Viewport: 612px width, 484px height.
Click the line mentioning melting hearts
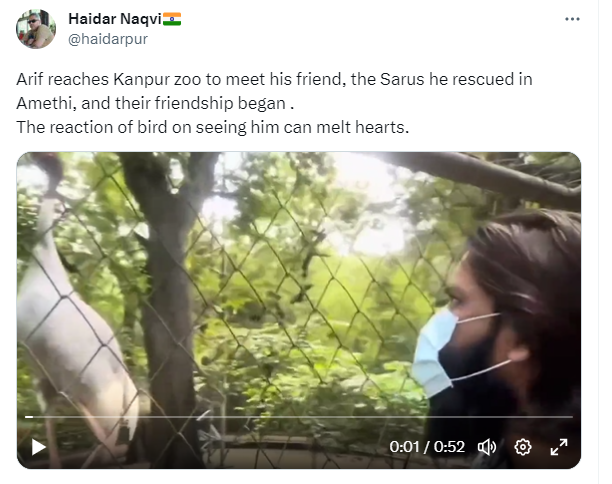tap(213, 127)
